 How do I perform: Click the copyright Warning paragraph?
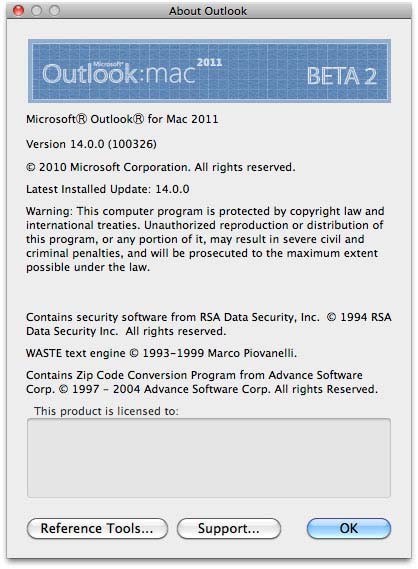[205, 239]
